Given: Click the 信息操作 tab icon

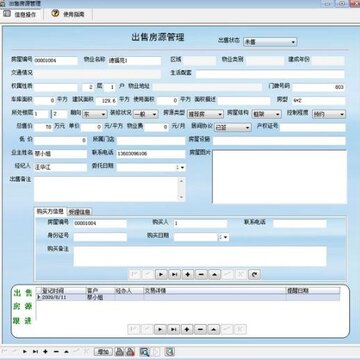Looking at the screenshot, I should 7,13.
